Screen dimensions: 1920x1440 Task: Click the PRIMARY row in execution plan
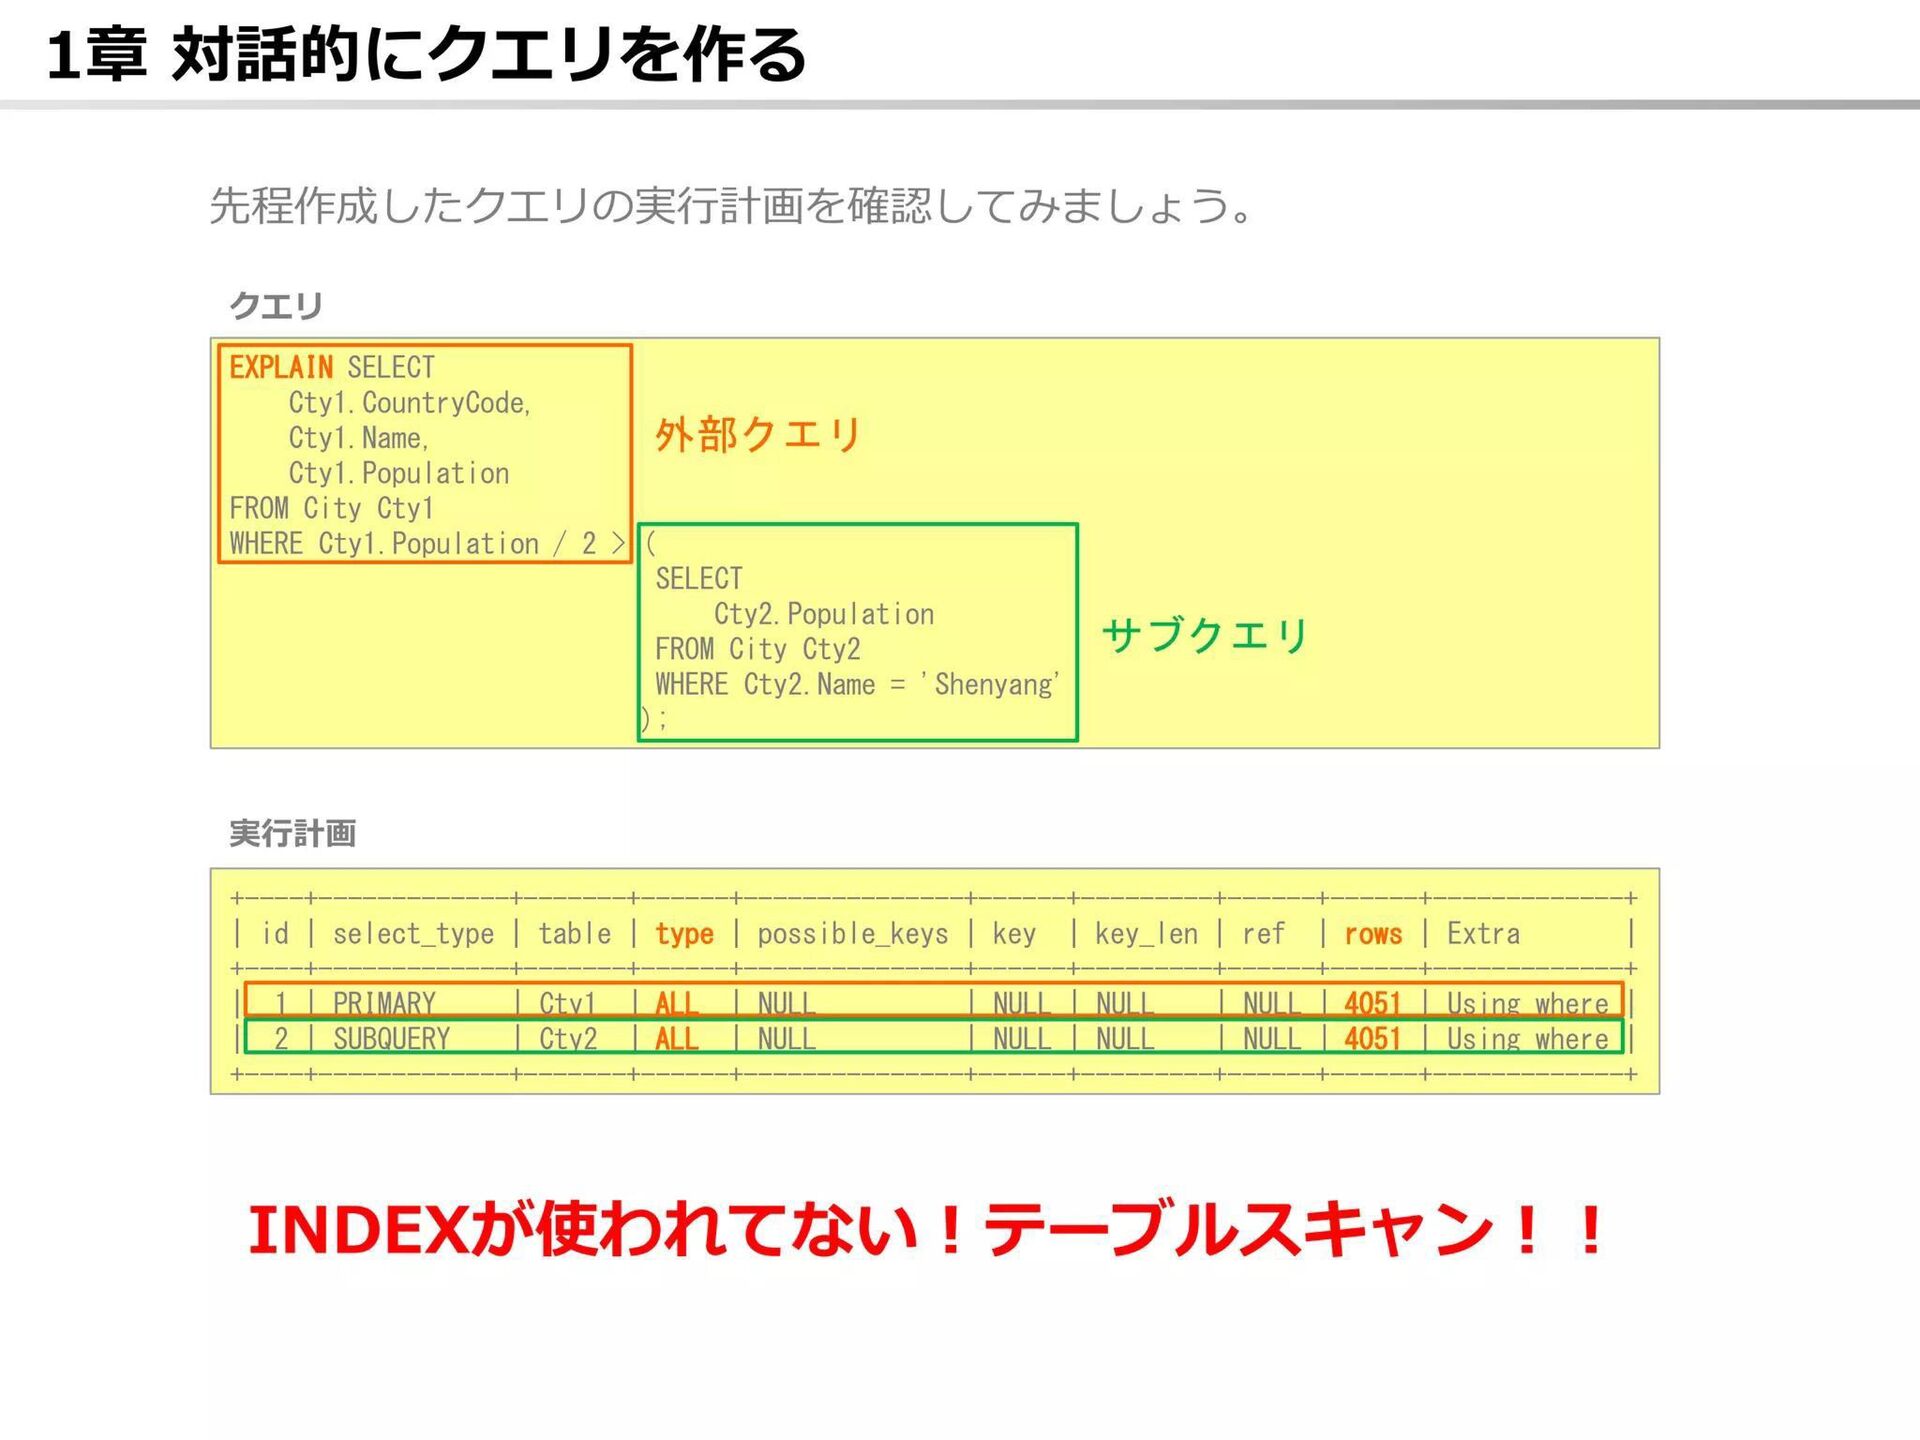pos(384,1002)
